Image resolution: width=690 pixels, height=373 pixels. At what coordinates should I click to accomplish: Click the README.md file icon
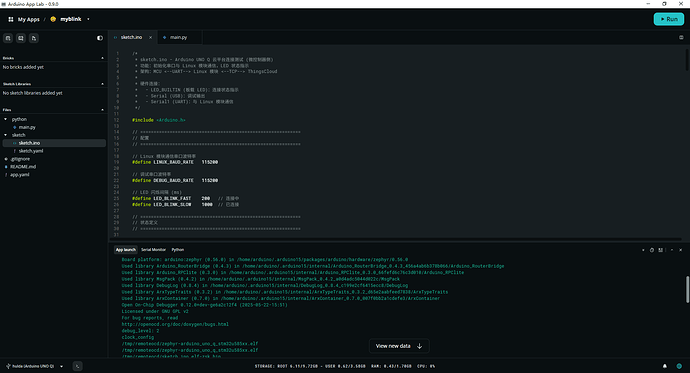(x=6, y=167)
